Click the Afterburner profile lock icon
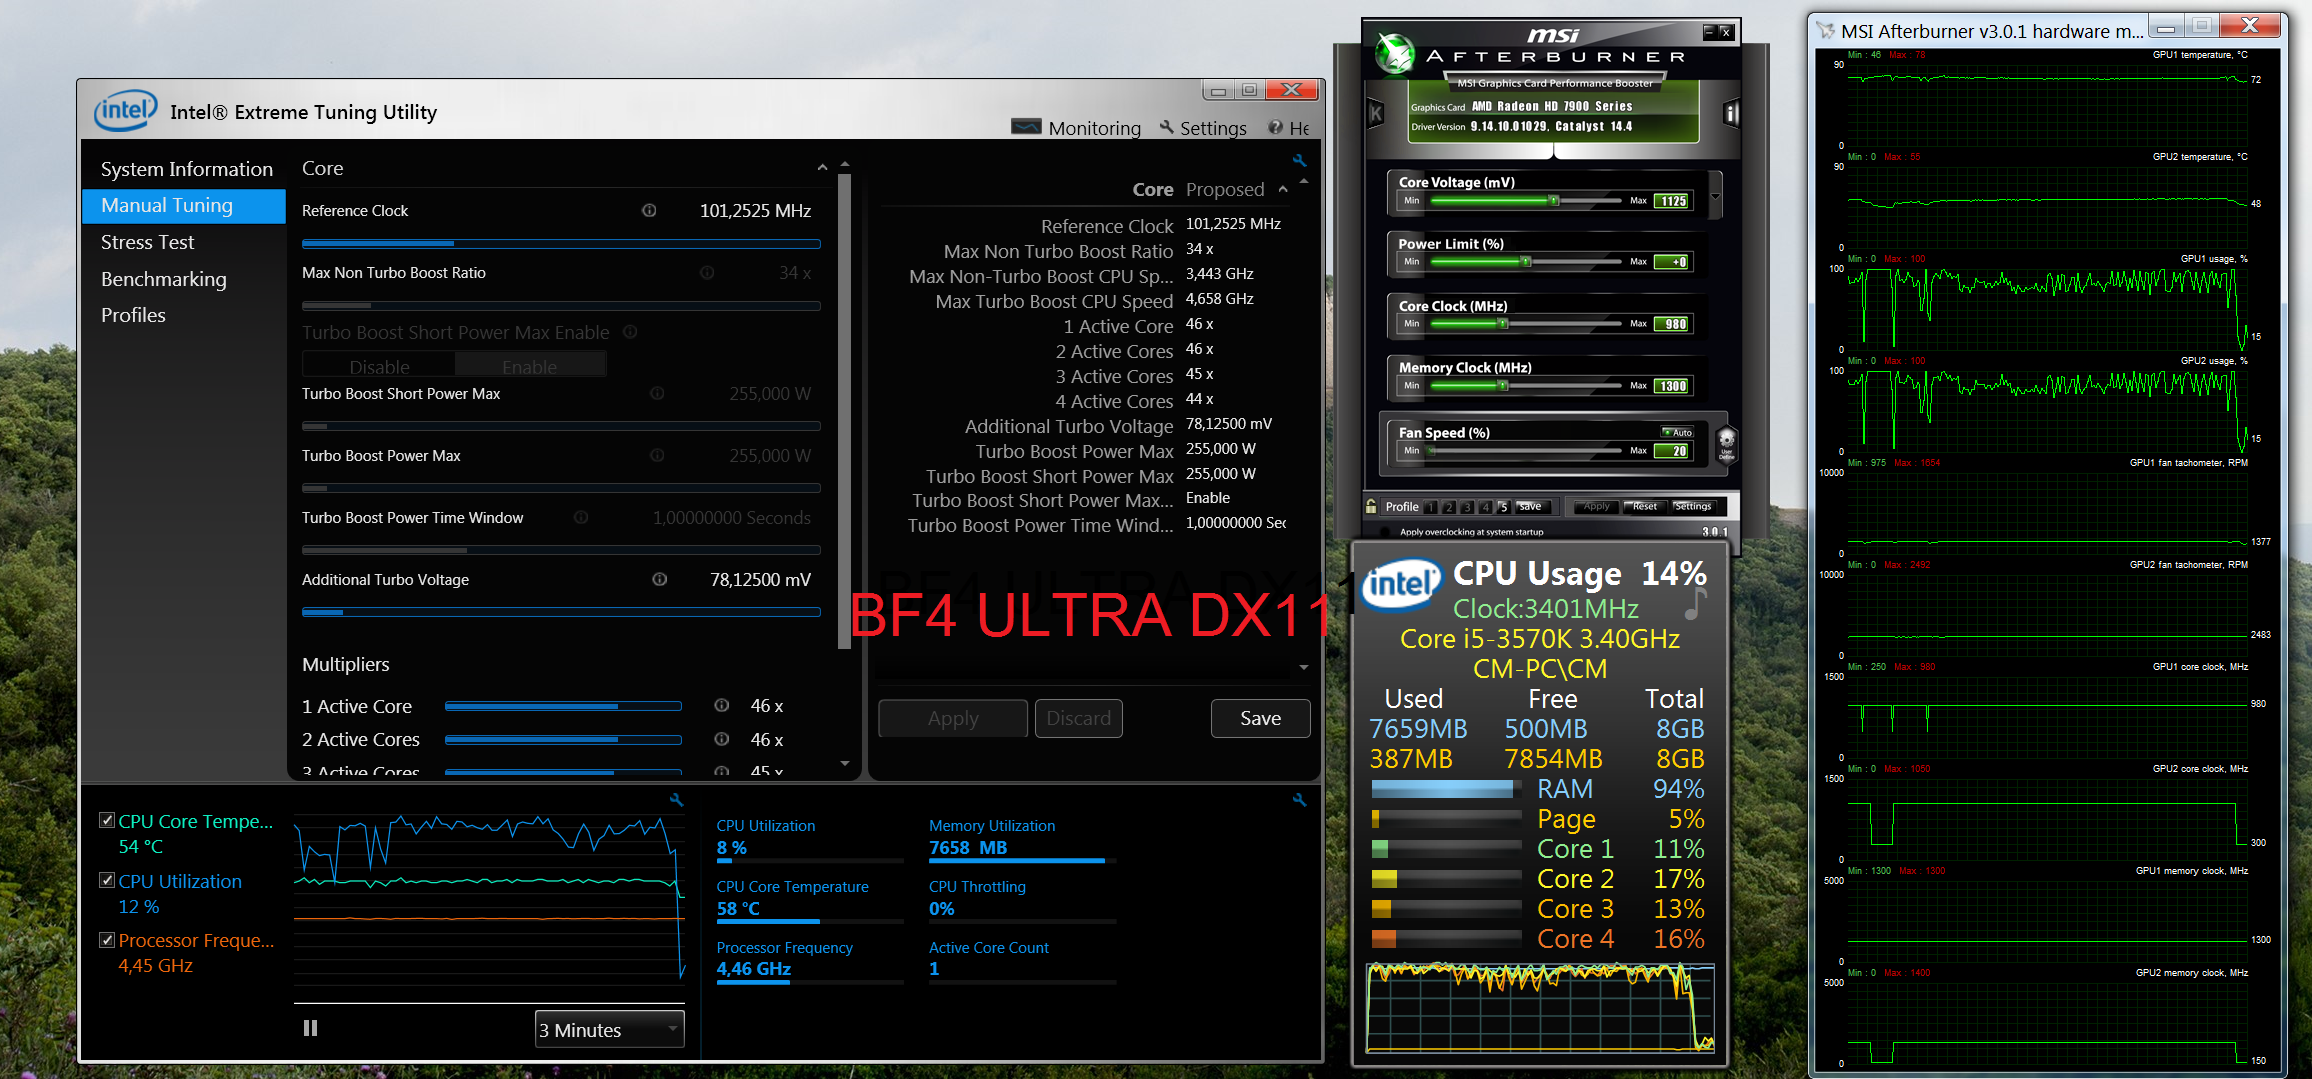Image resolution: width=2312 pixels, height=1079 pixels. [1371, 506]
